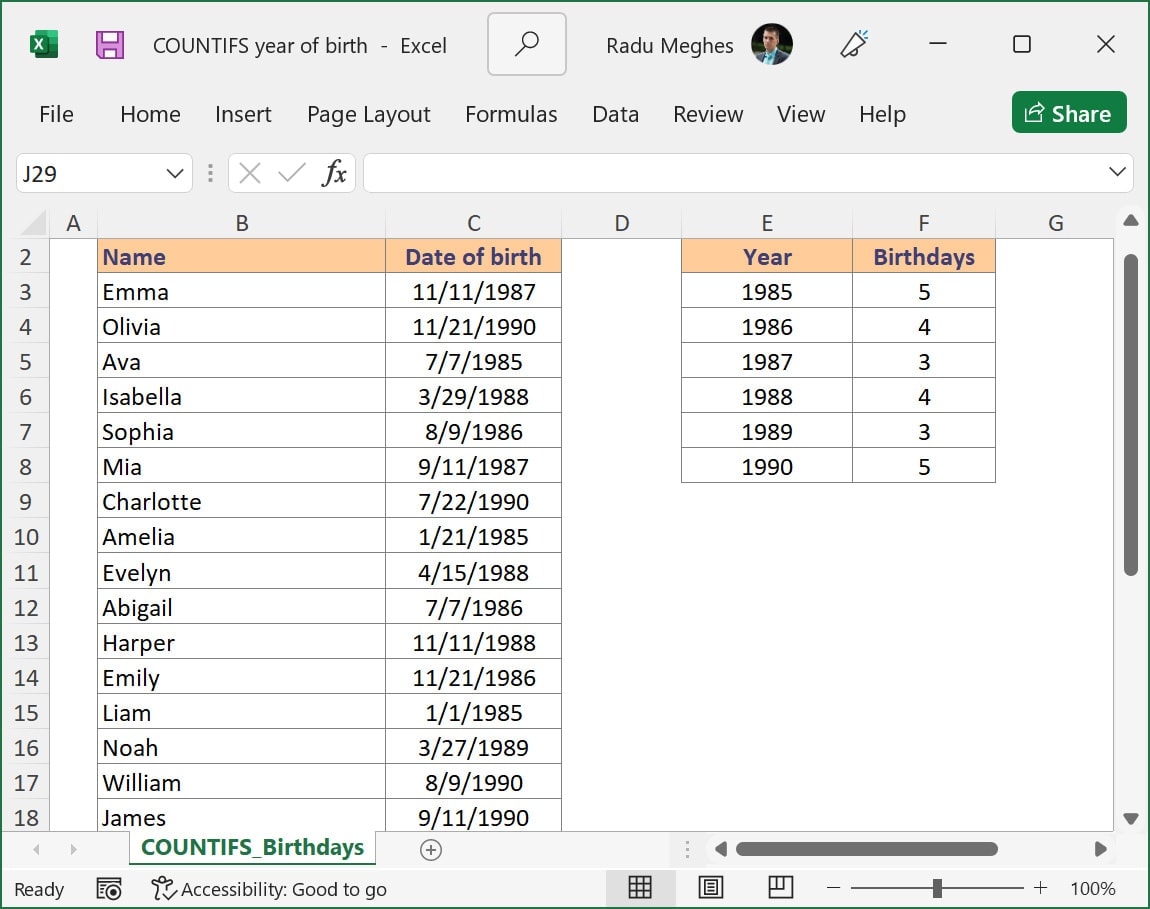Click the green Share button
Screen dimensions: 1150x909
[1069, 112]
